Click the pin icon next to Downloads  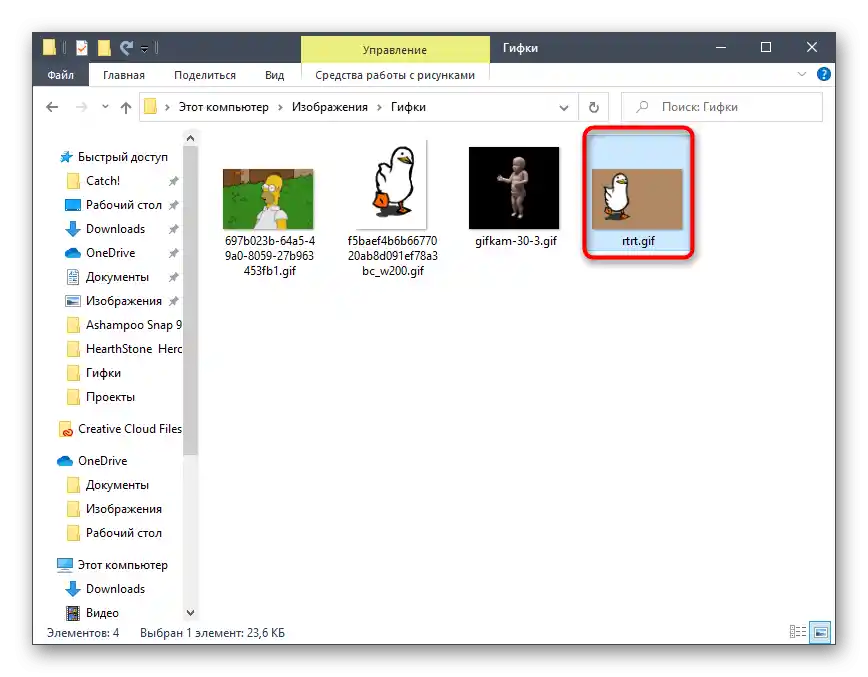(x=173, y=229)
